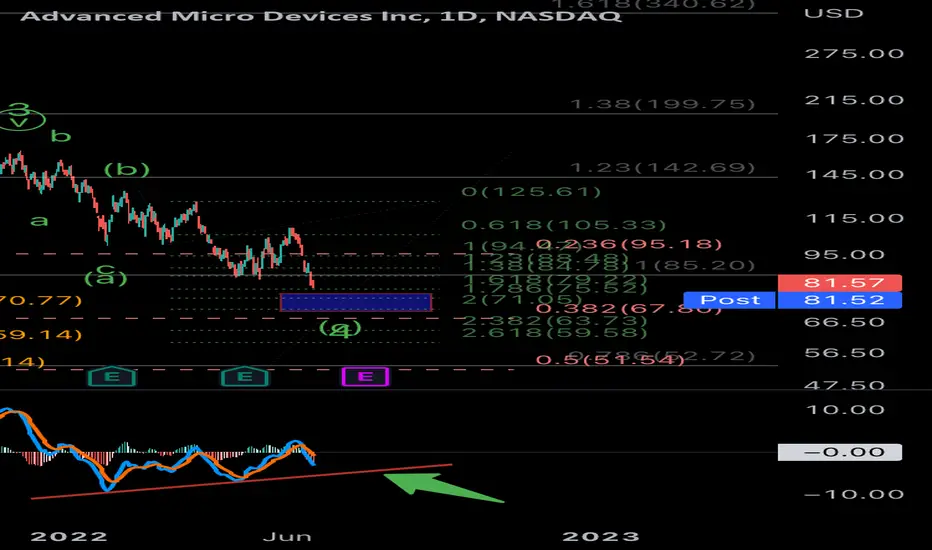Select the 1.38(199.75) Fibonacci level label
Image resolution: width=932 pixels, height=550 pixels.
tap(662, 105)
